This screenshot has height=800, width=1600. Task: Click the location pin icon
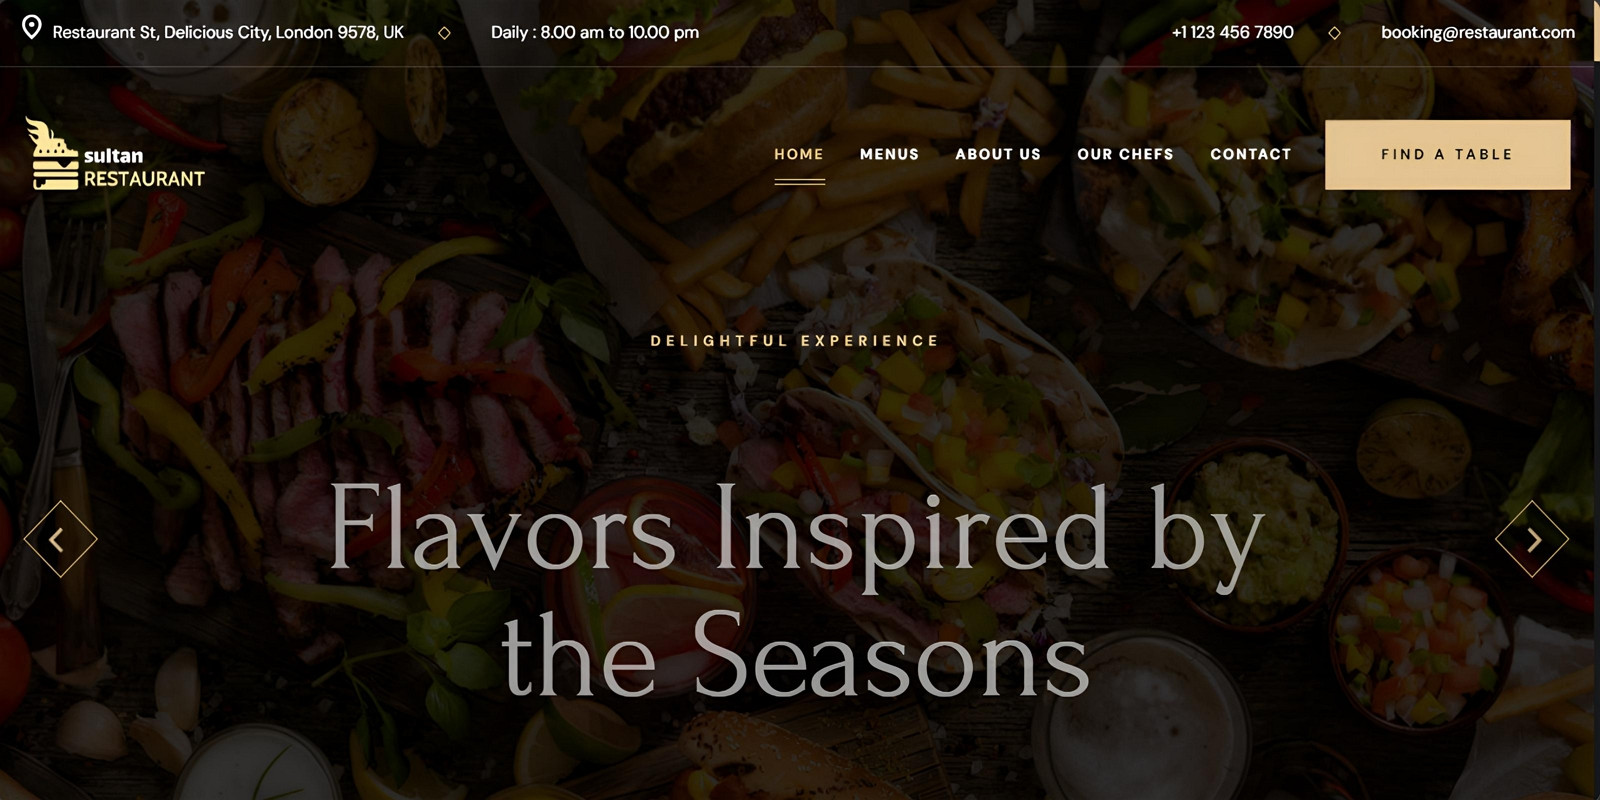[32, 27]
